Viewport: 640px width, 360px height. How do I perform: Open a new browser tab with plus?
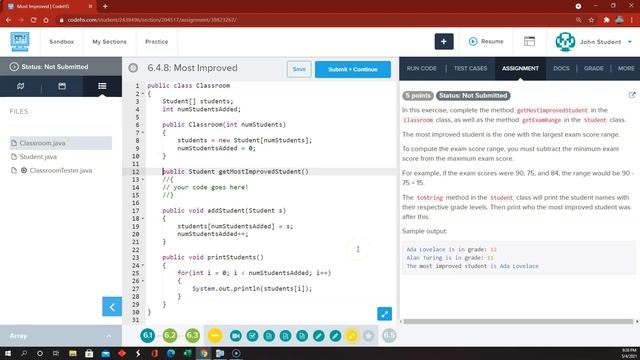point(105,6)
